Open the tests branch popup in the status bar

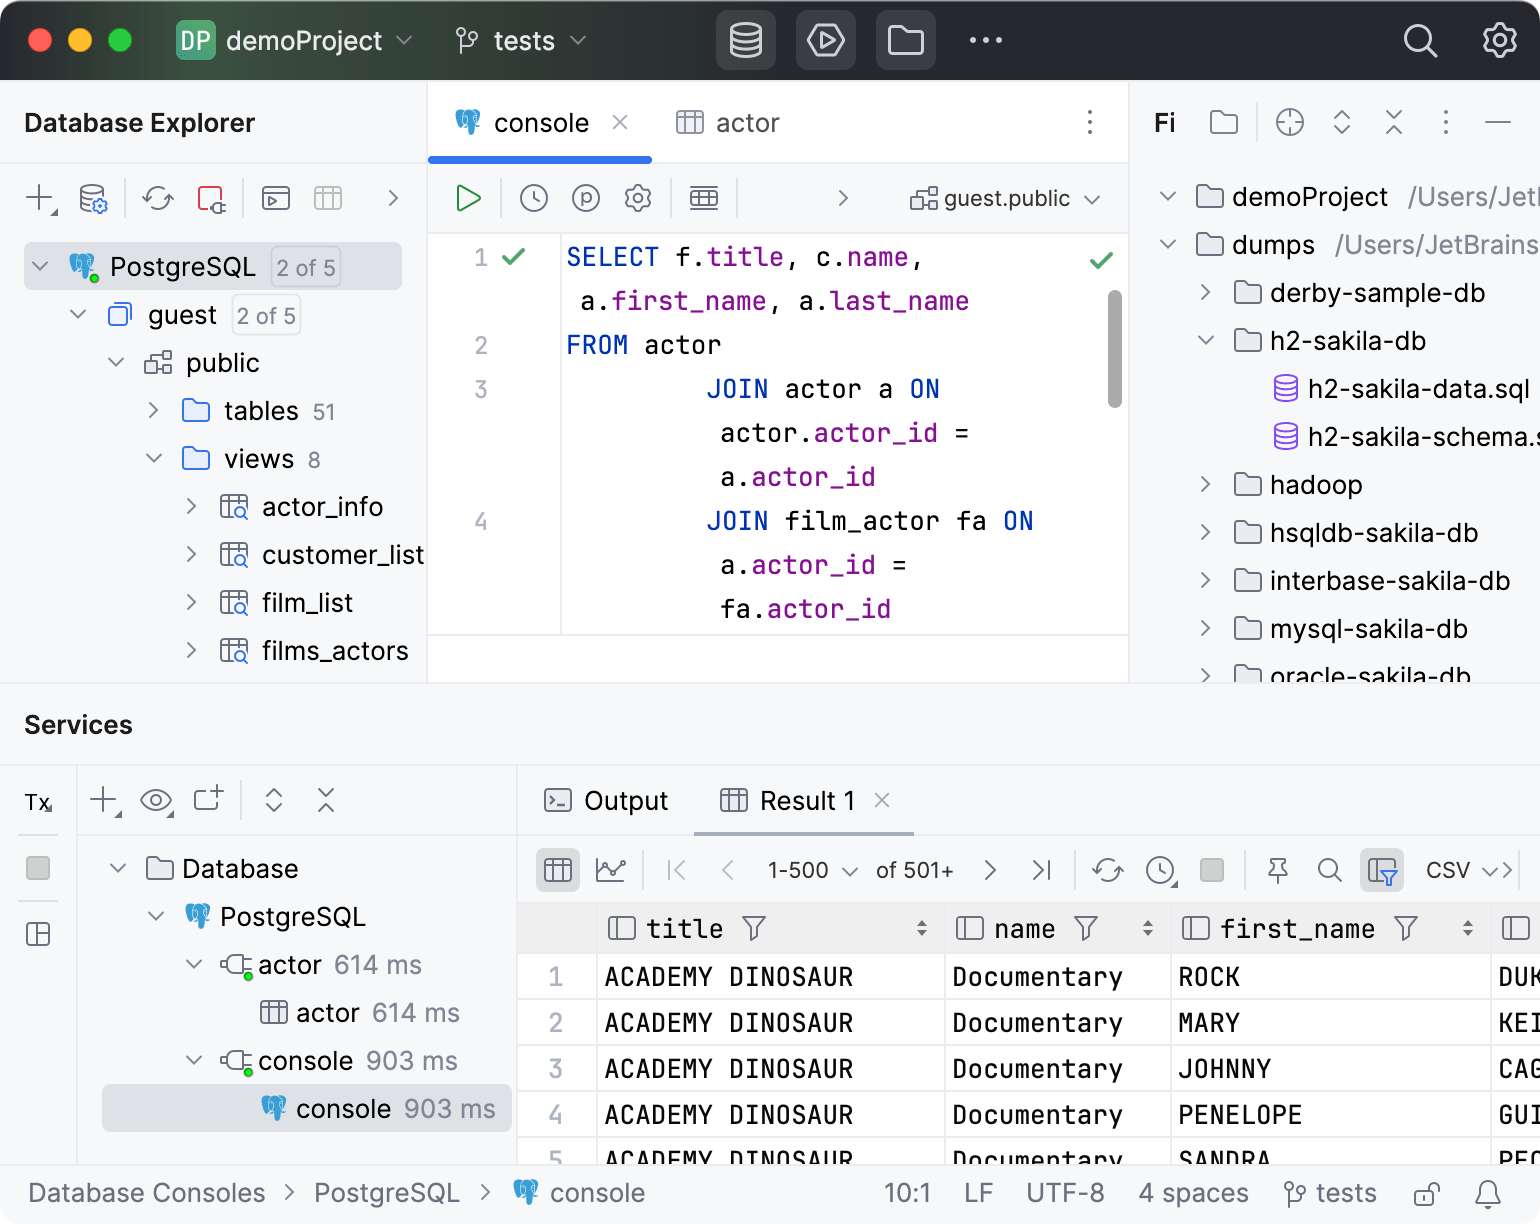1330,1192
